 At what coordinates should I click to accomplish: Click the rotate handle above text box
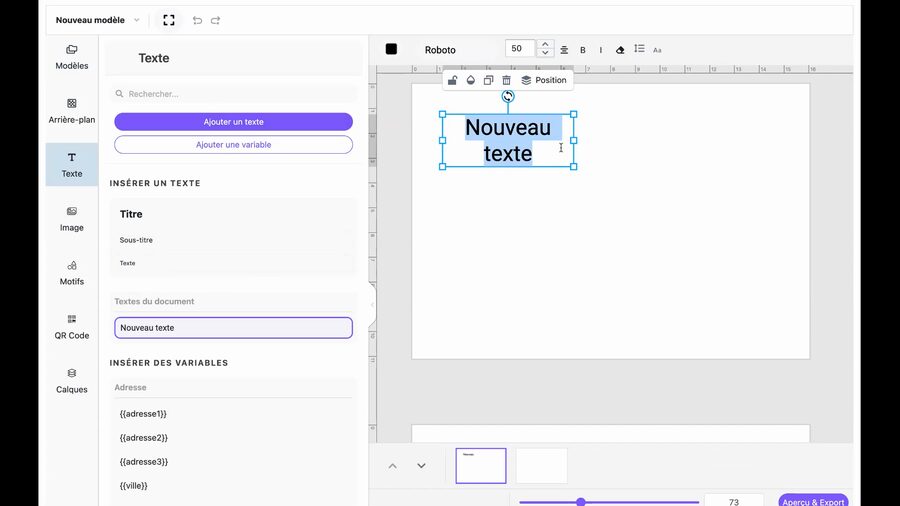tap(508, 96)
